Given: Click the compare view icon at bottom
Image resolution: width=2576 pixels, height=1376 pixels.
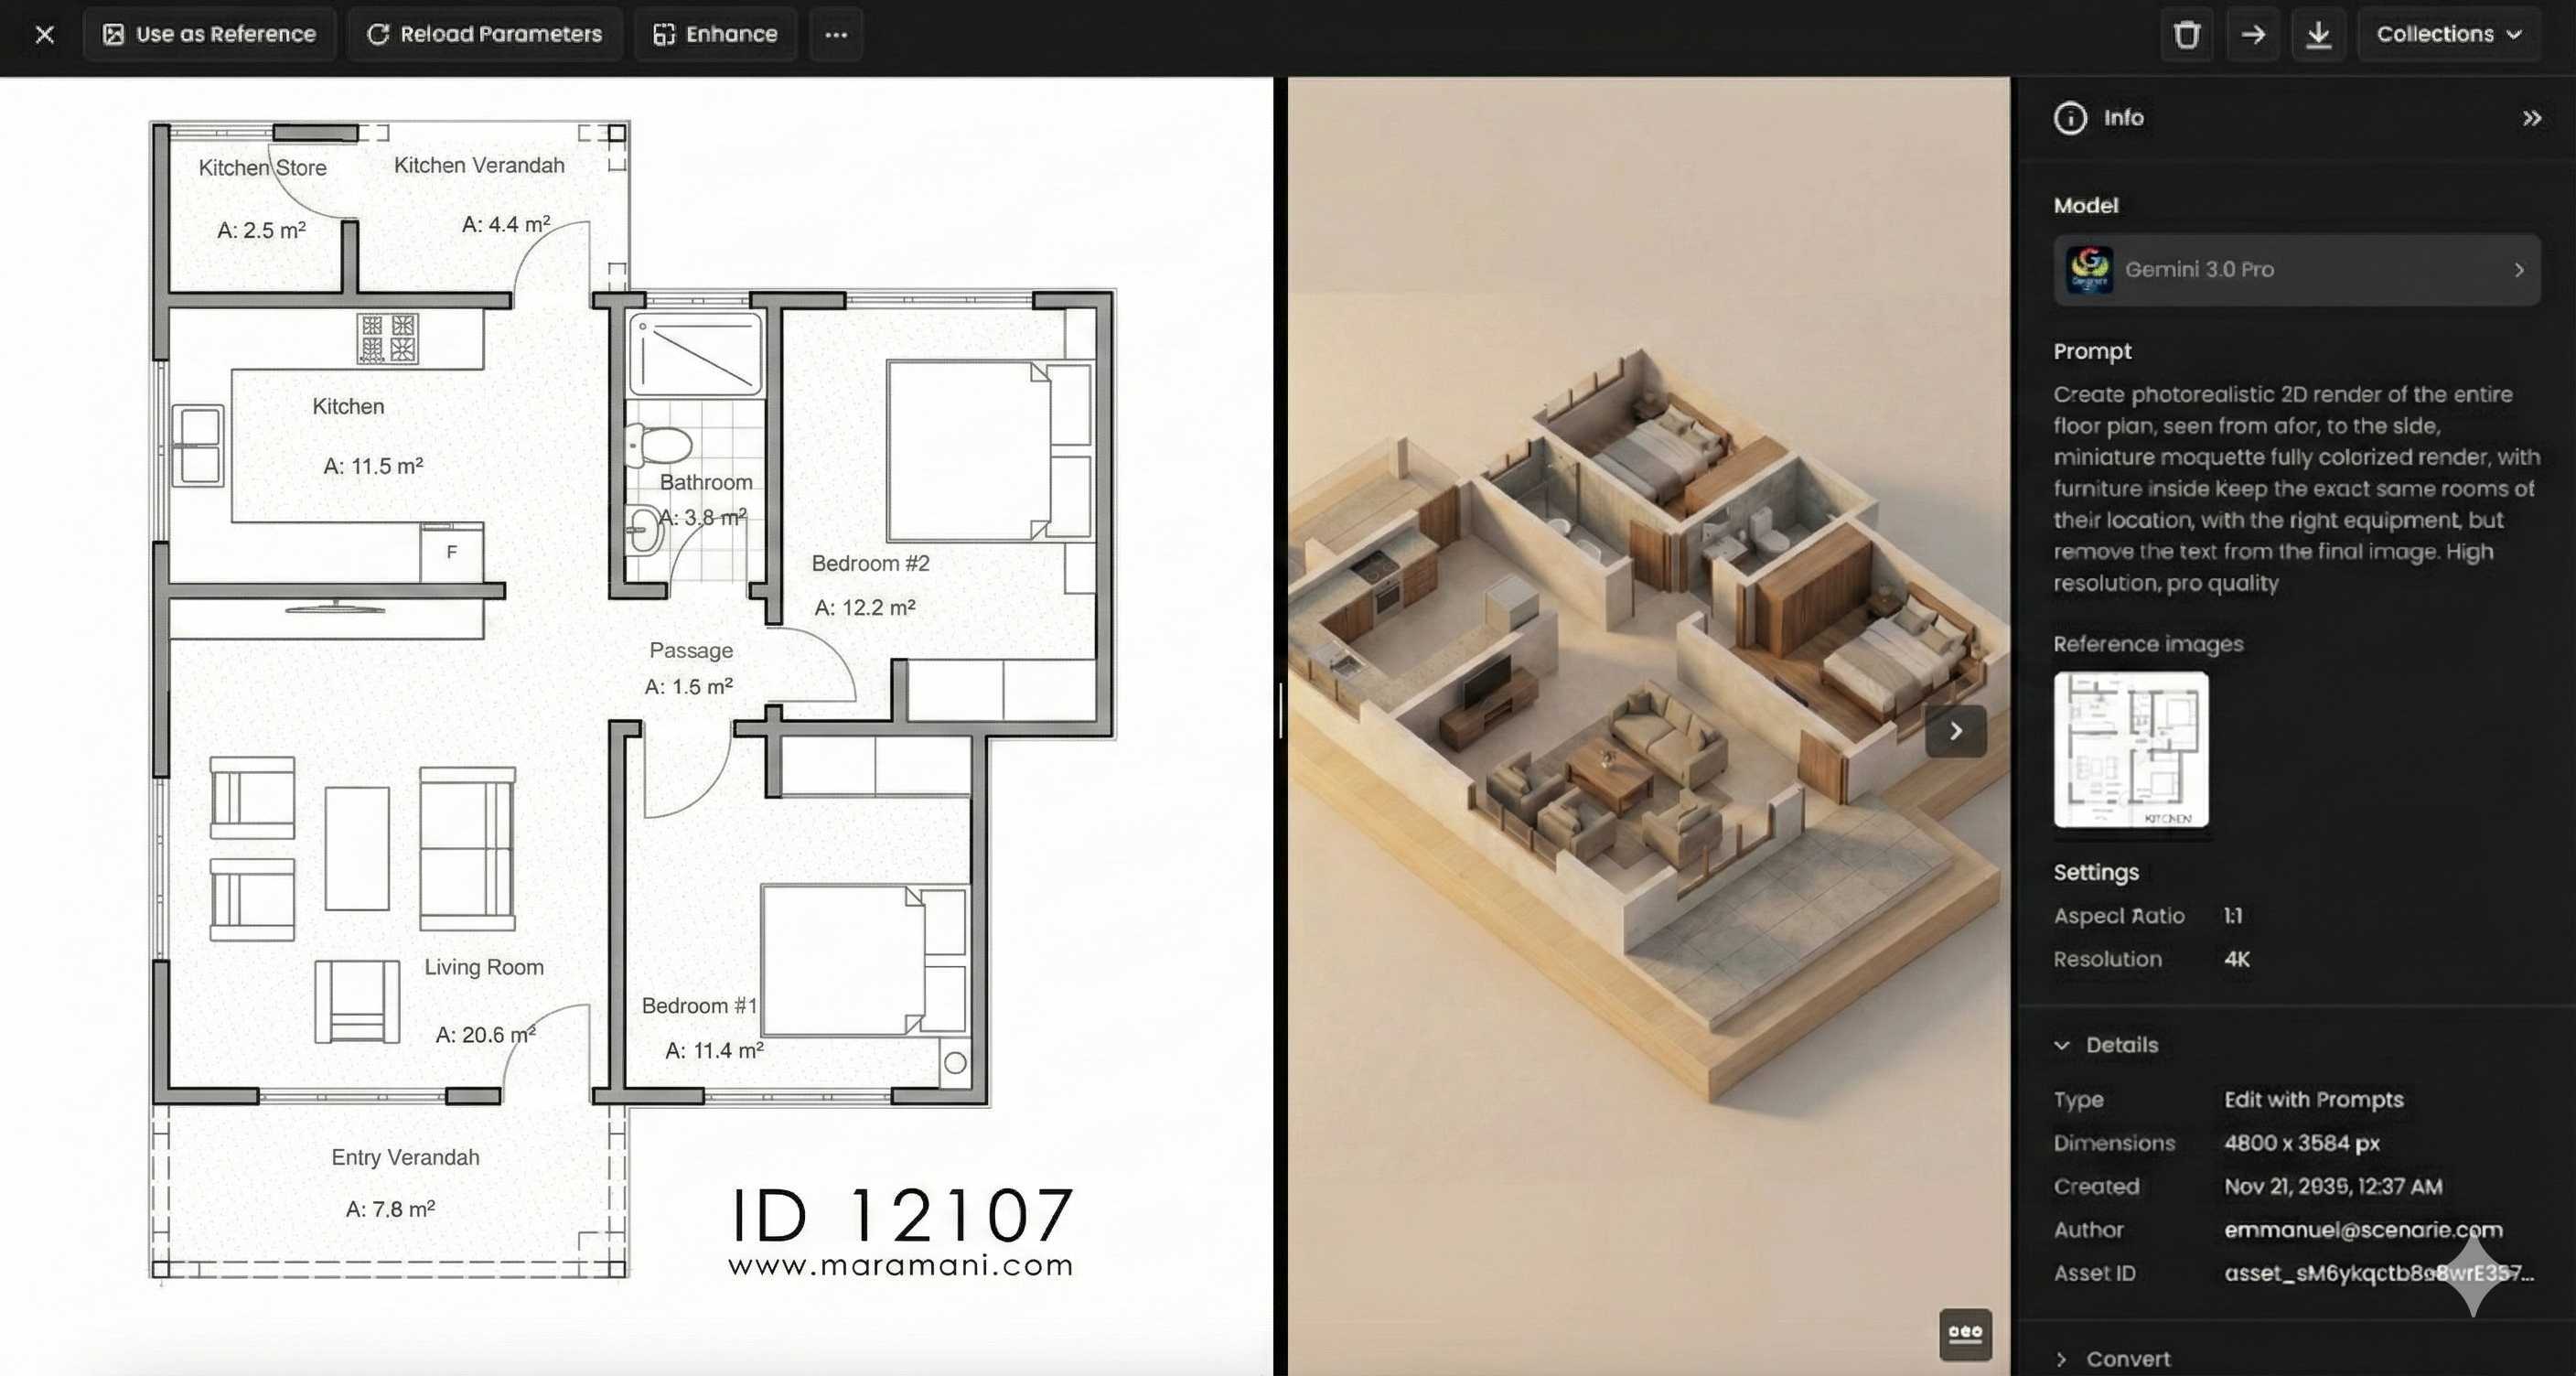Looking at the screenshot, I should click(x=1965, y=1334).
